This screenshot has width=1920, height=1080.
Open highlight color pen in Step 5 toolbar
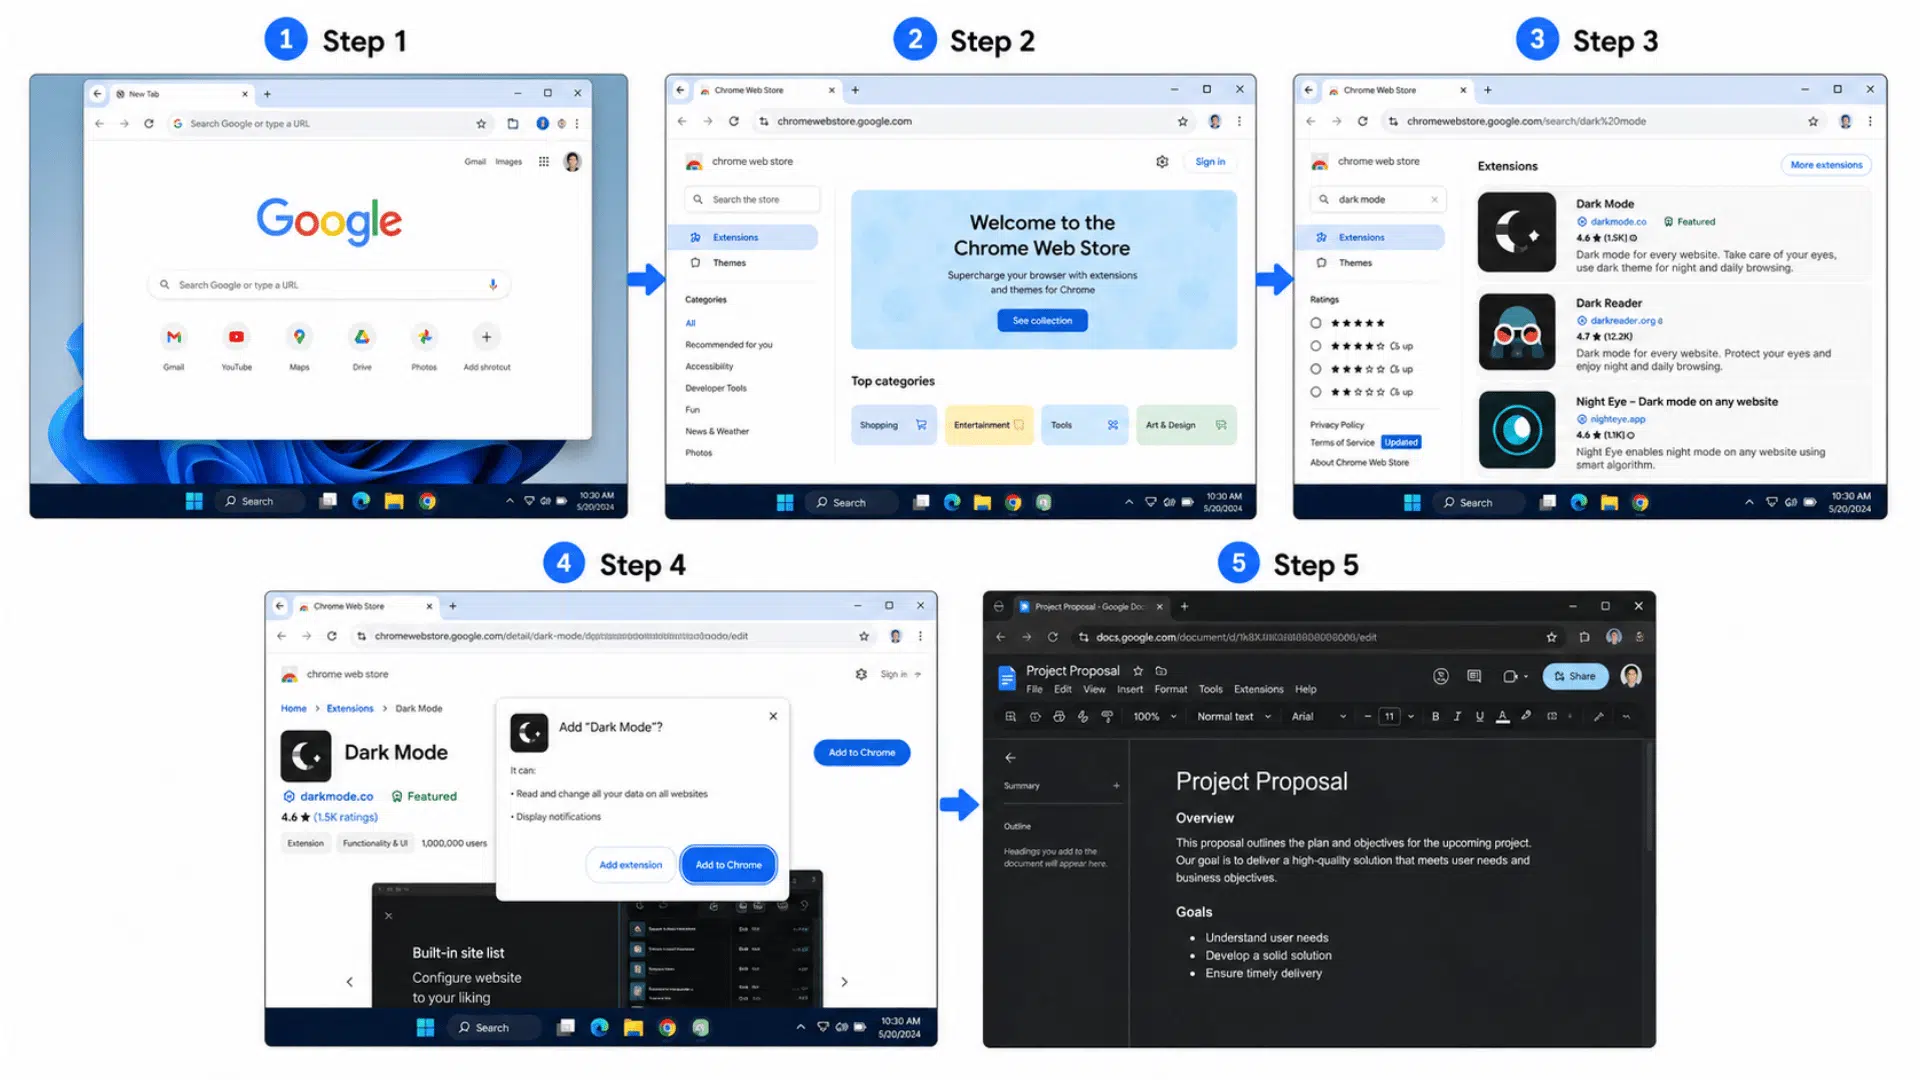(1526, 717)
